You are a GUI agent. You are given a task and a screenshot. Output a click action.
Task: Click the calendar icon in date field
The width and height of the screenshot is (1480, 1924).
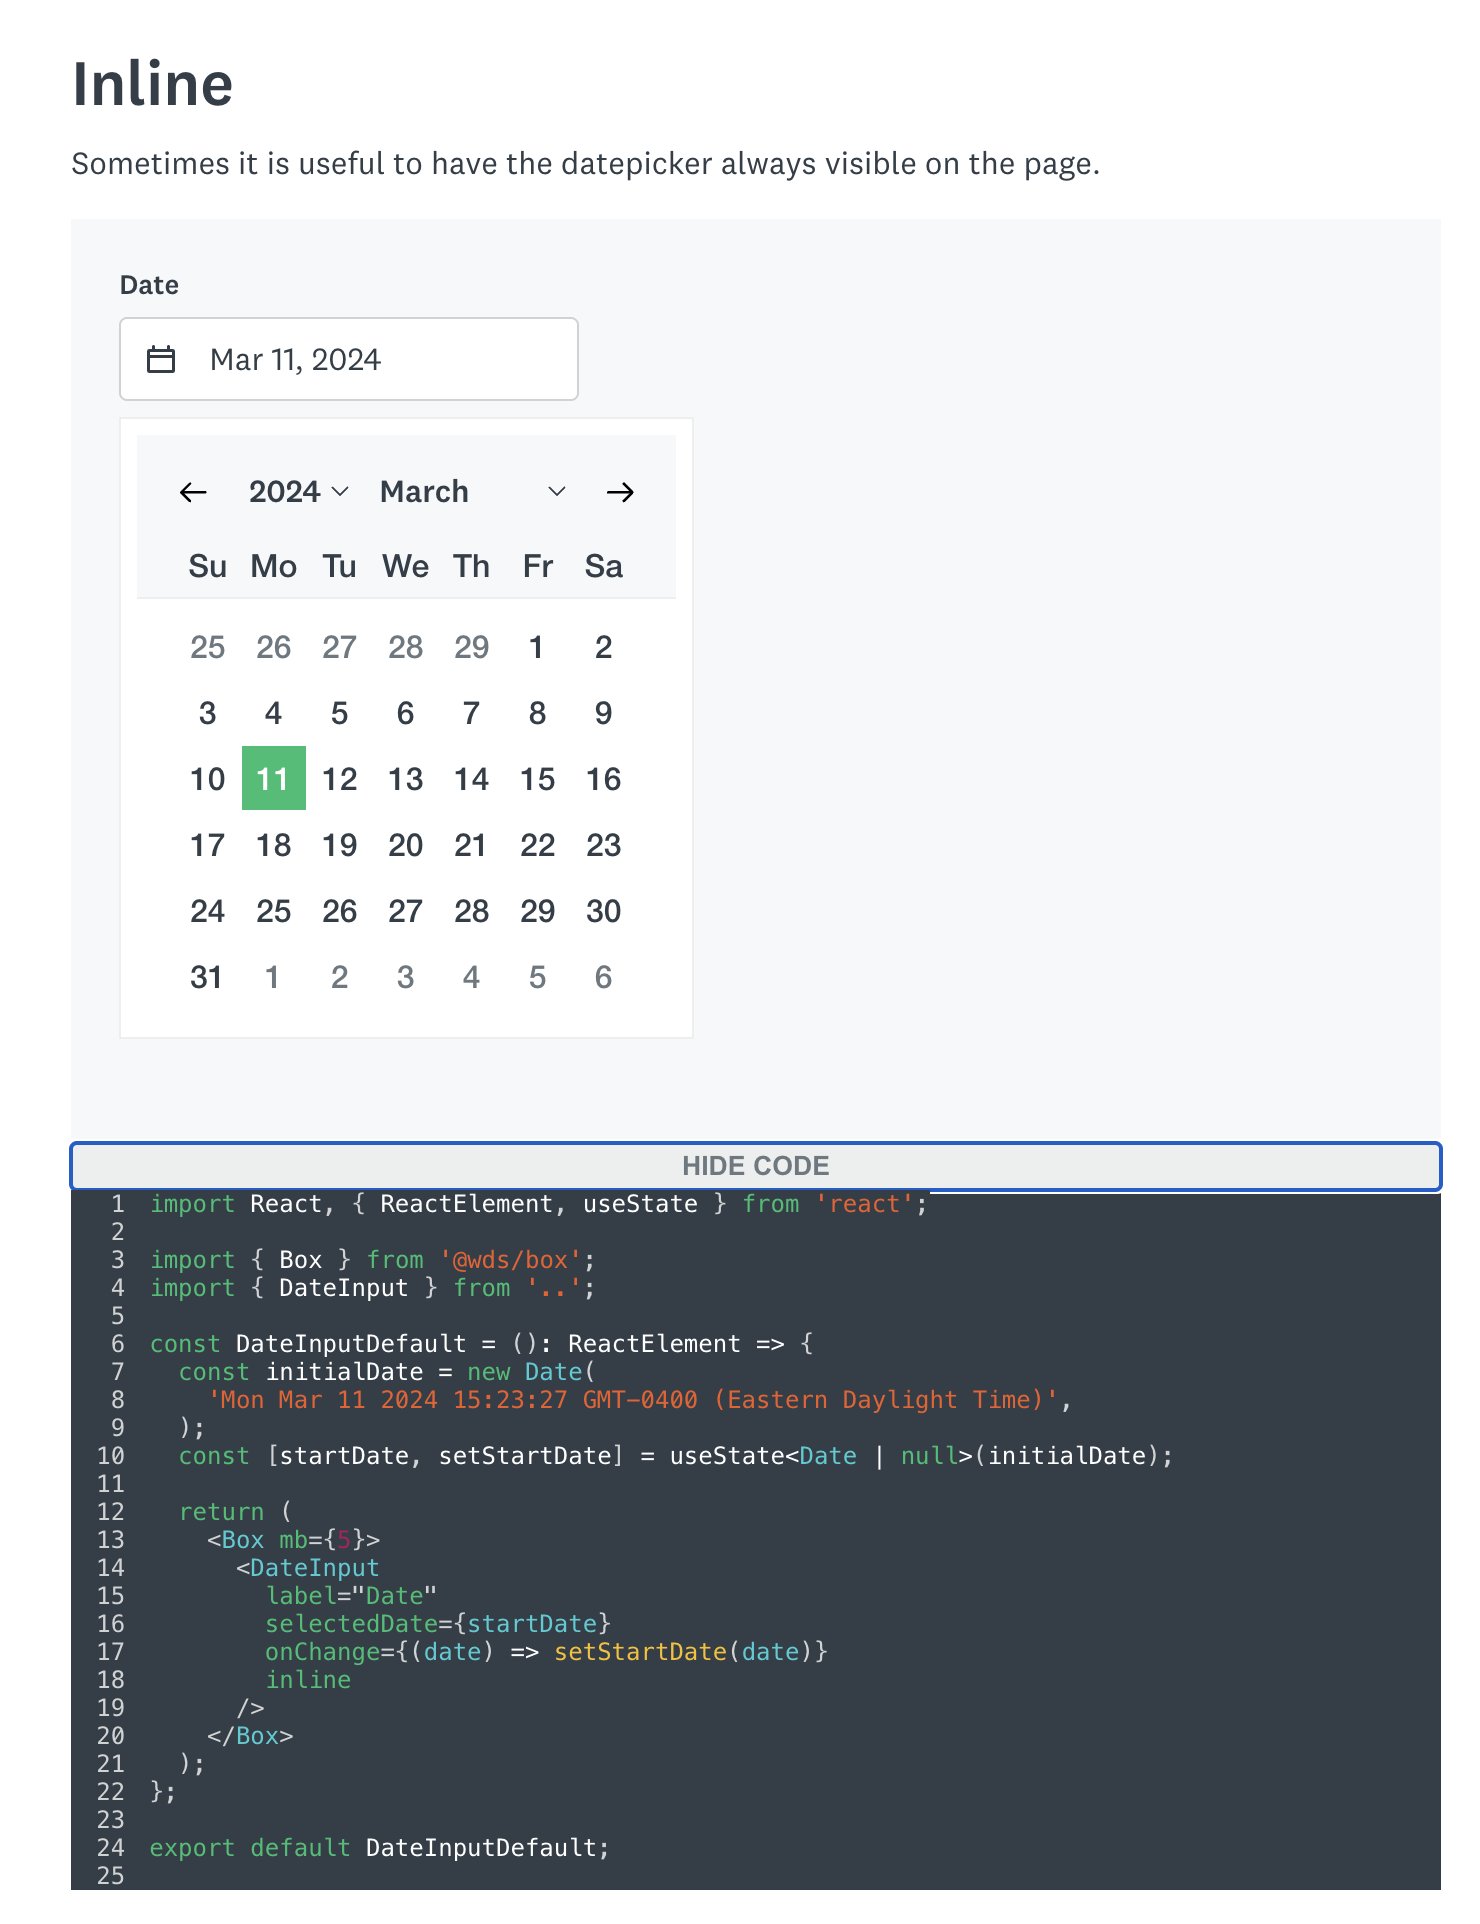coord(161,360)
